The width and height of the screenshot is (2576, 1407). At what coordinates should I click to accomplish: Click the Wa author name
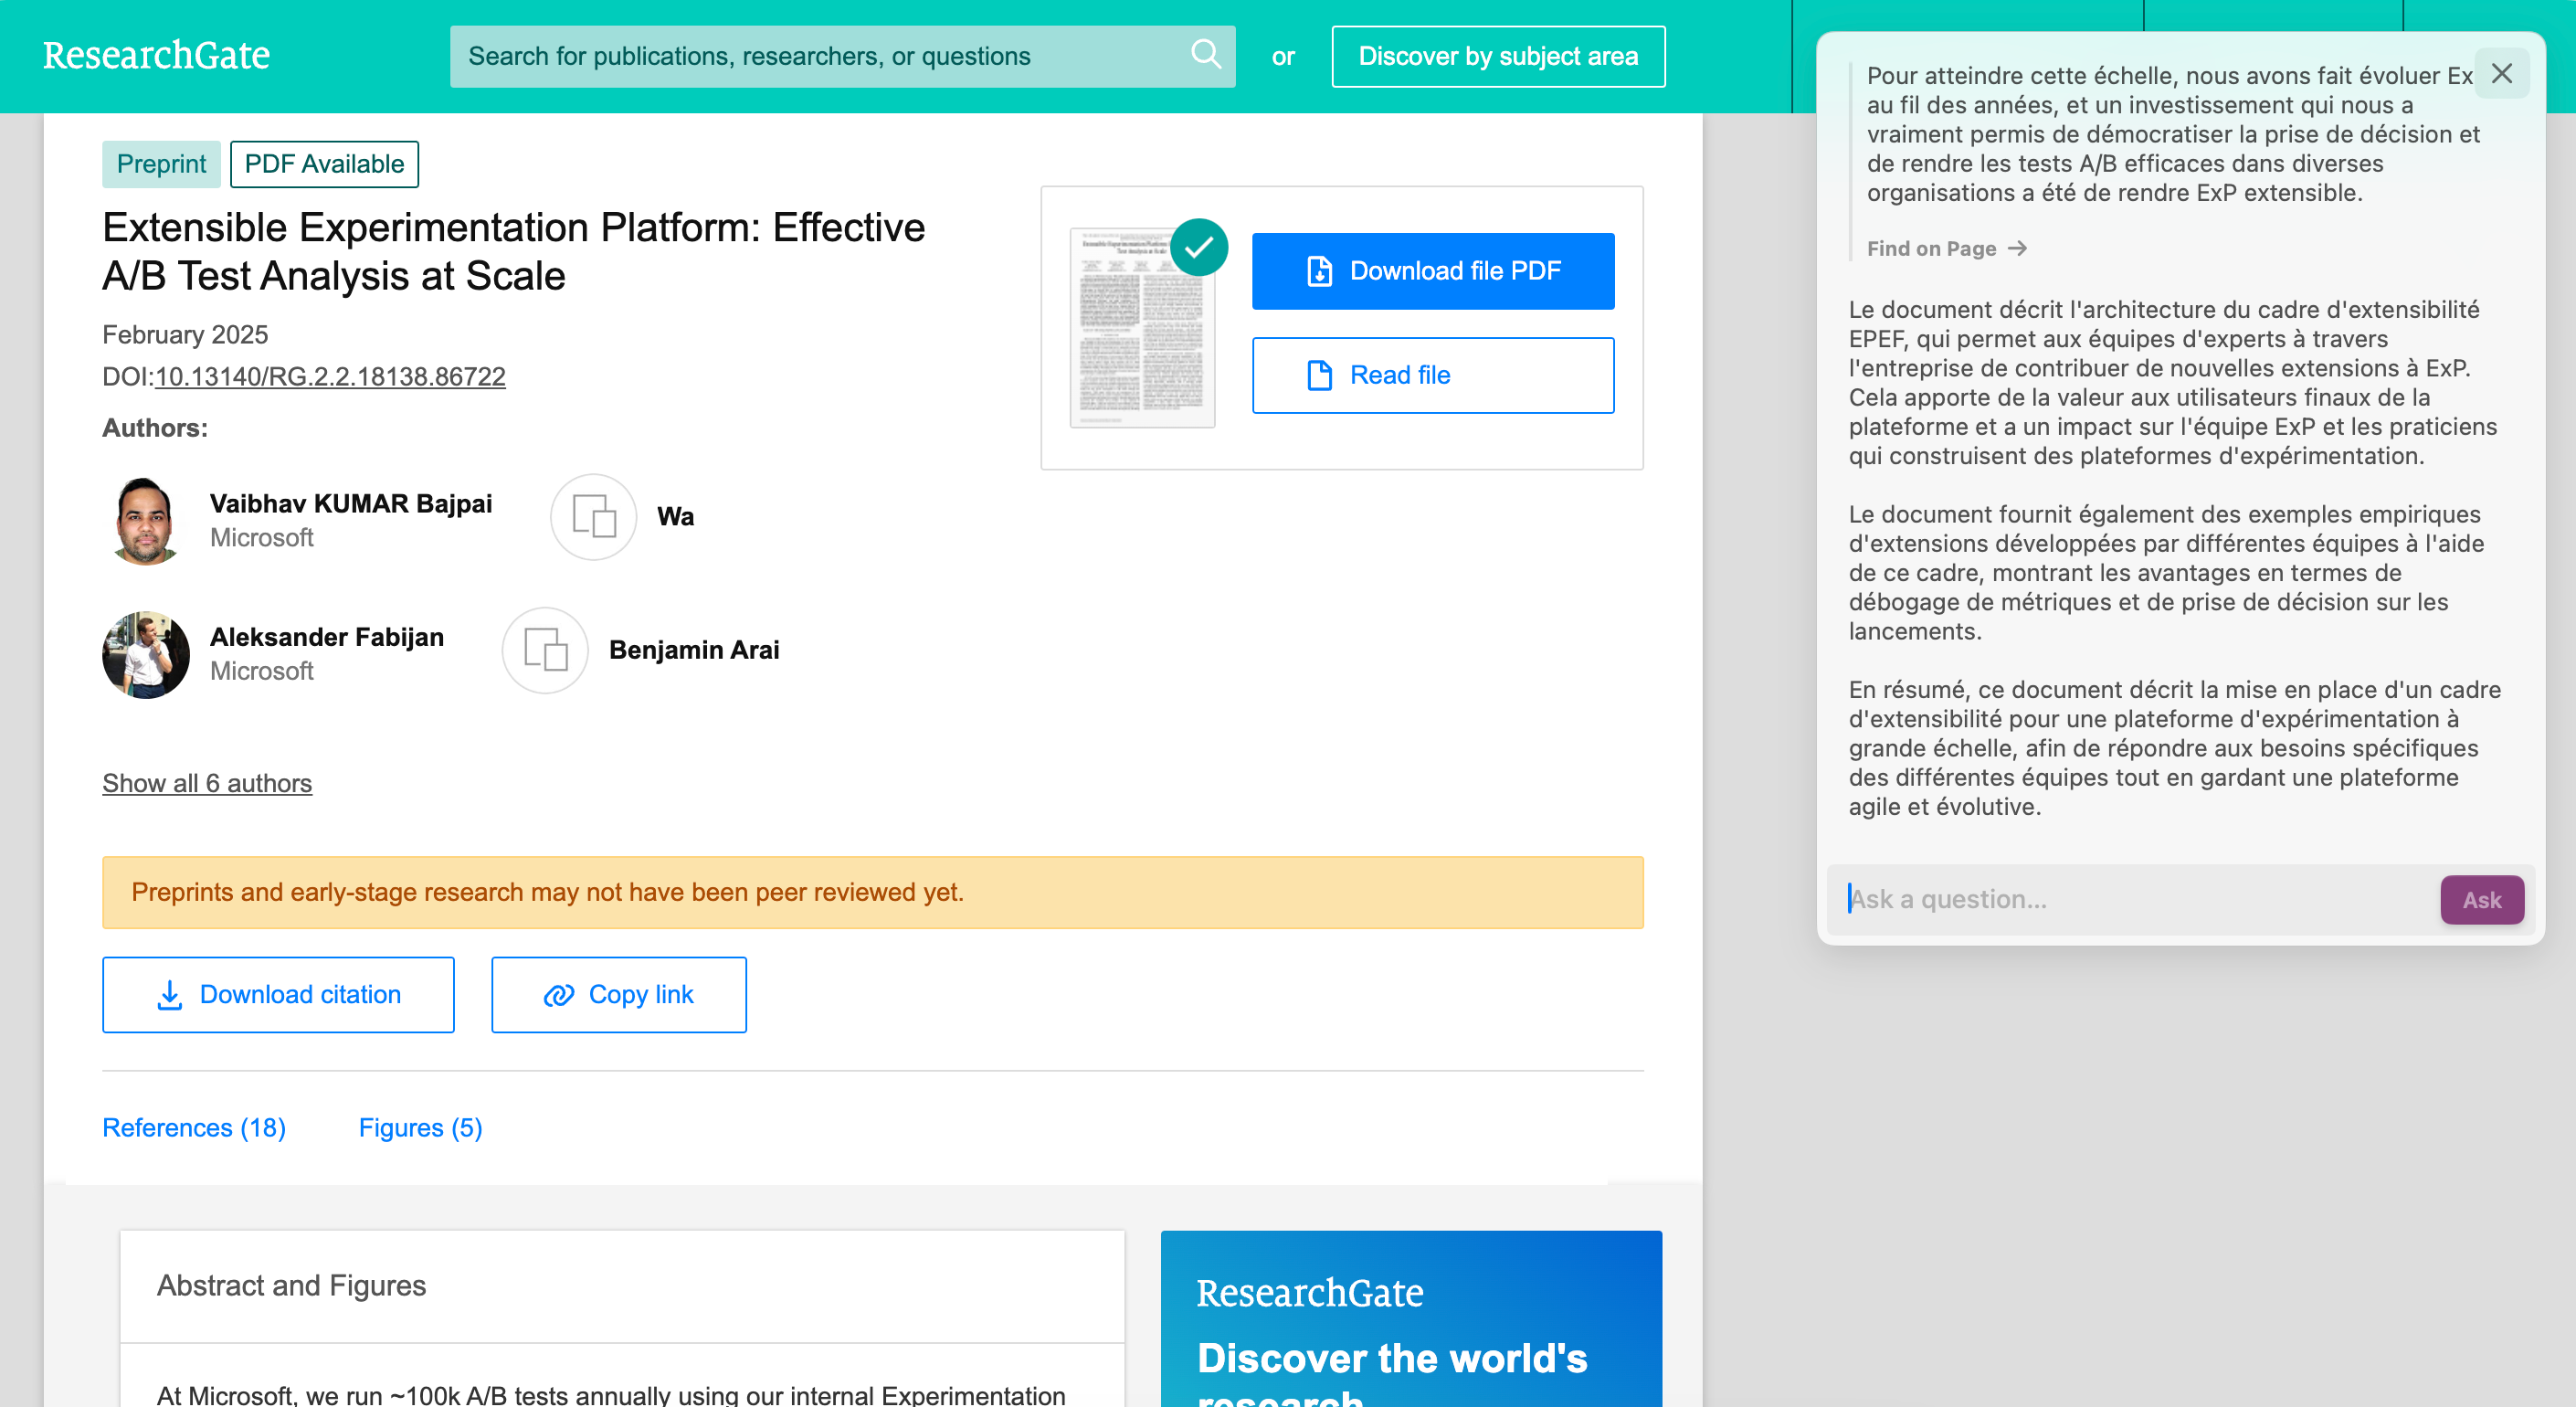tap(676, 516)
